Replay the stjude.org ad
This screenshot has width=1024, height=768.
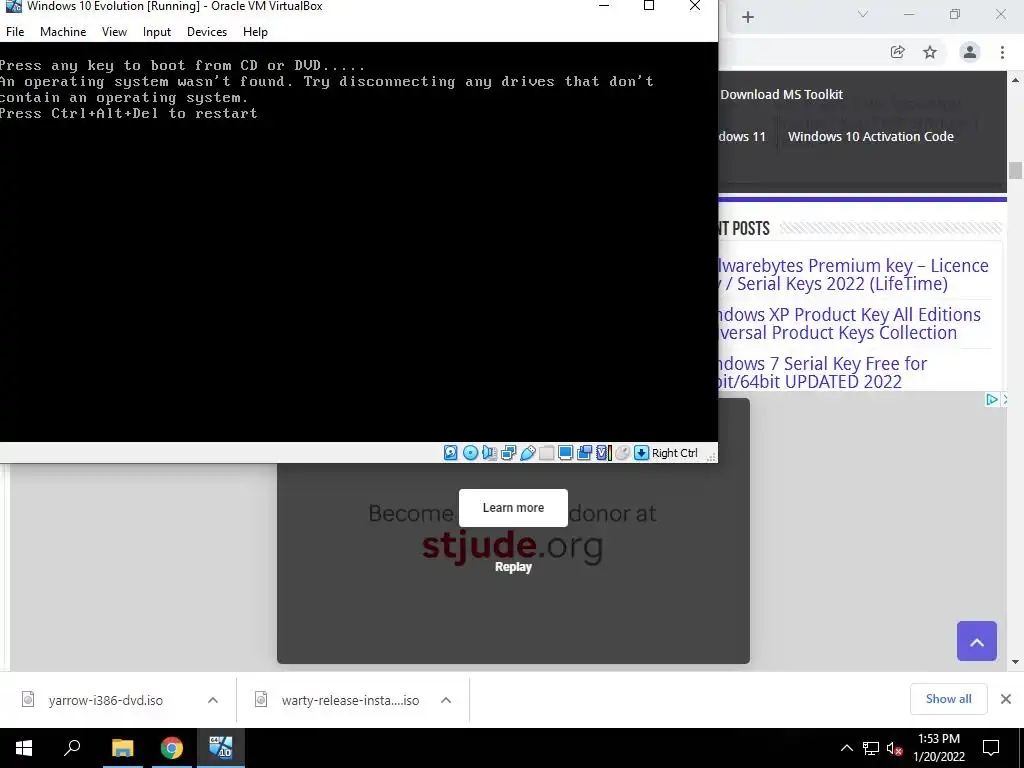513,567
